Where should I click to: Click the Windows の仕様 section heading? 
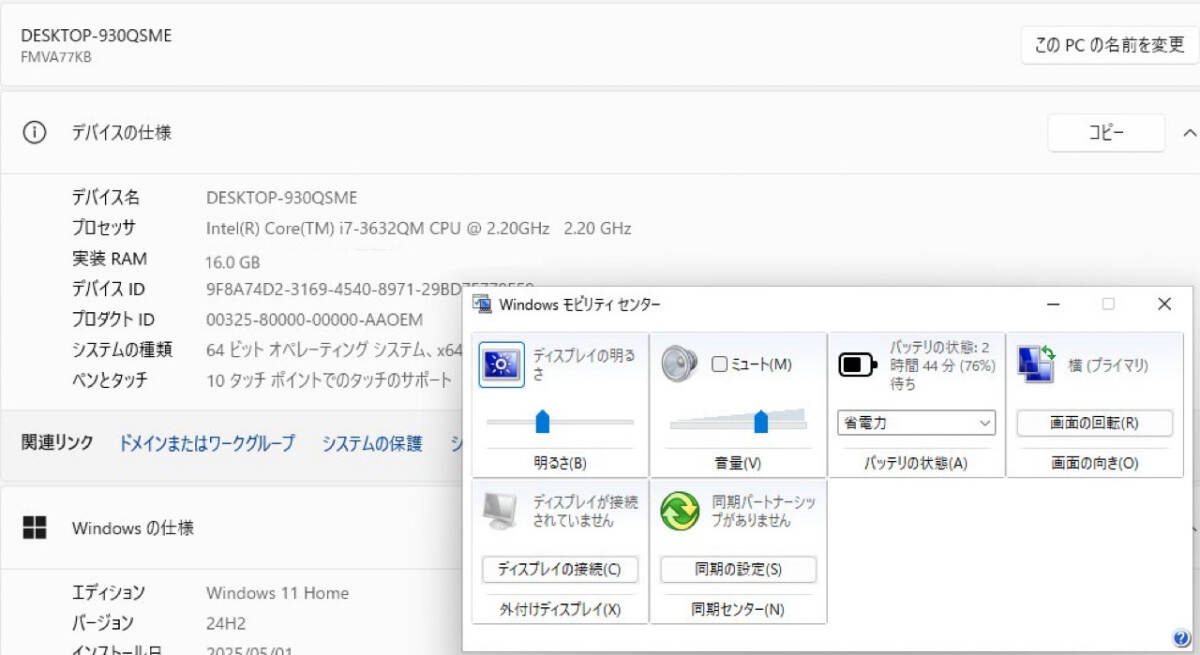point(133,528)
